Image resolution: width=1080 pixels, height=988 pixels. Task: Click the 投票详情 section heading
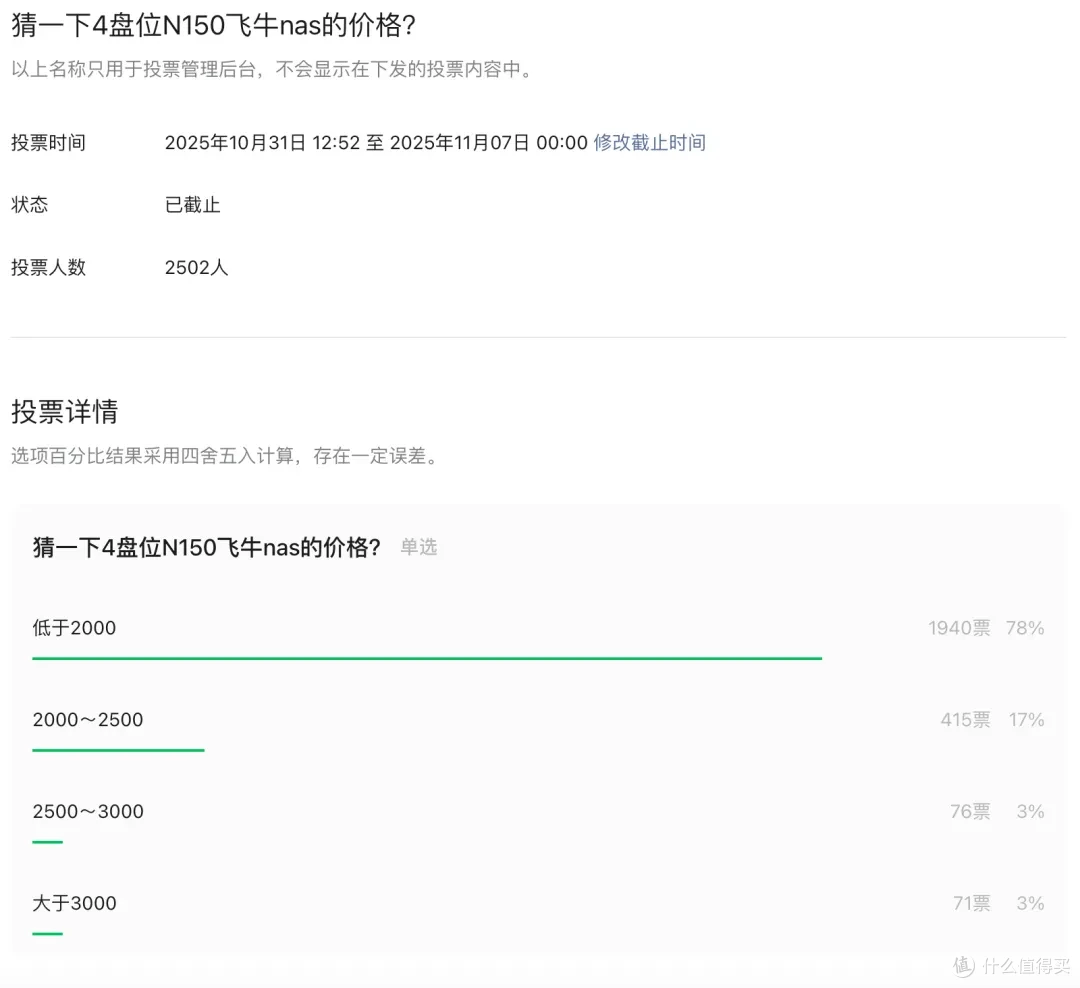(65, 411)
